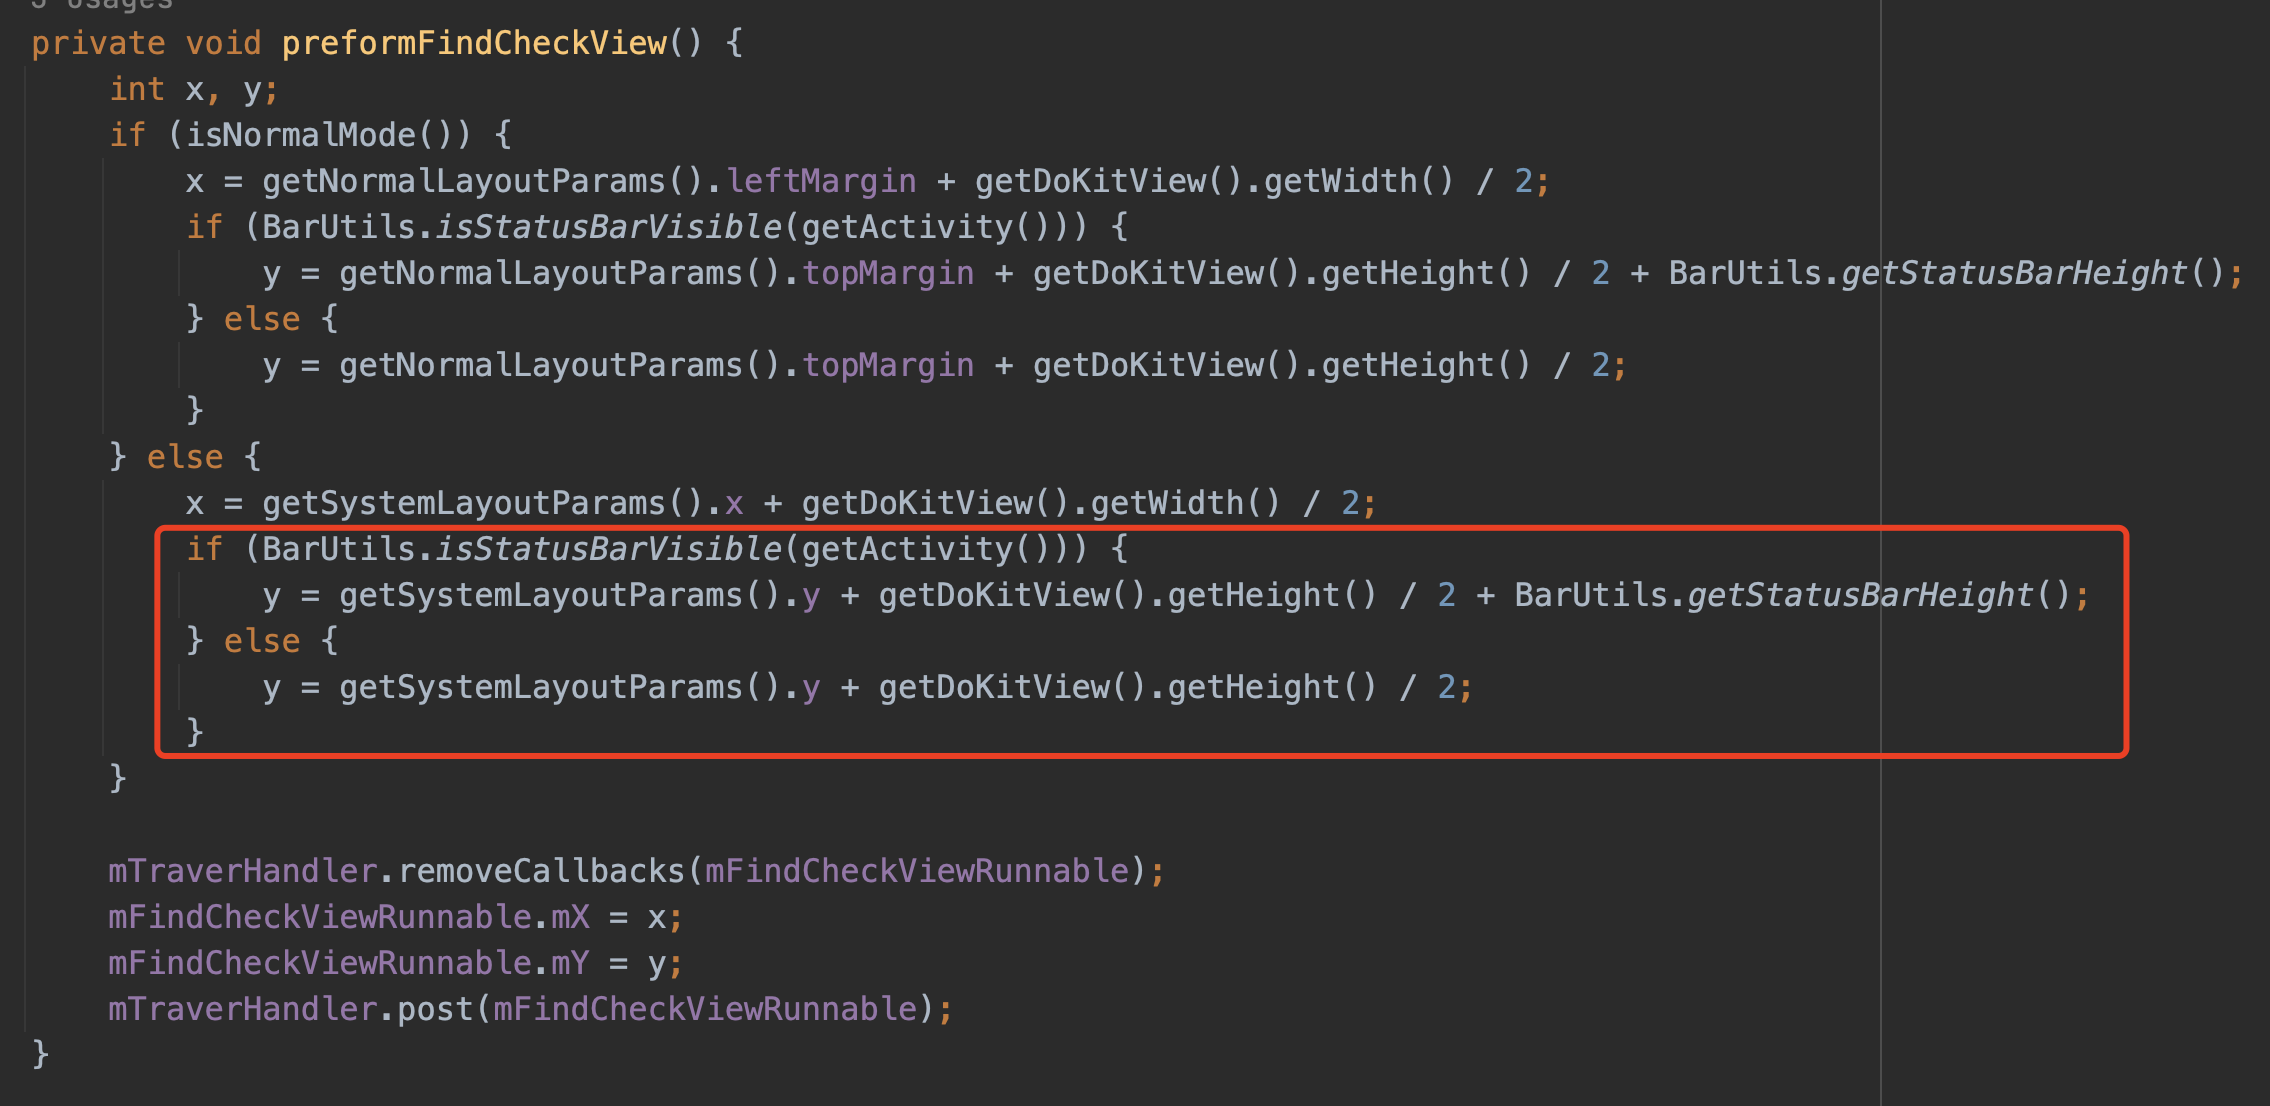The width and height of the screenshot is (2270, 1106).
Task: Click removeCallbacks method call
Action: pyautogui.click(x=541, y=871)
